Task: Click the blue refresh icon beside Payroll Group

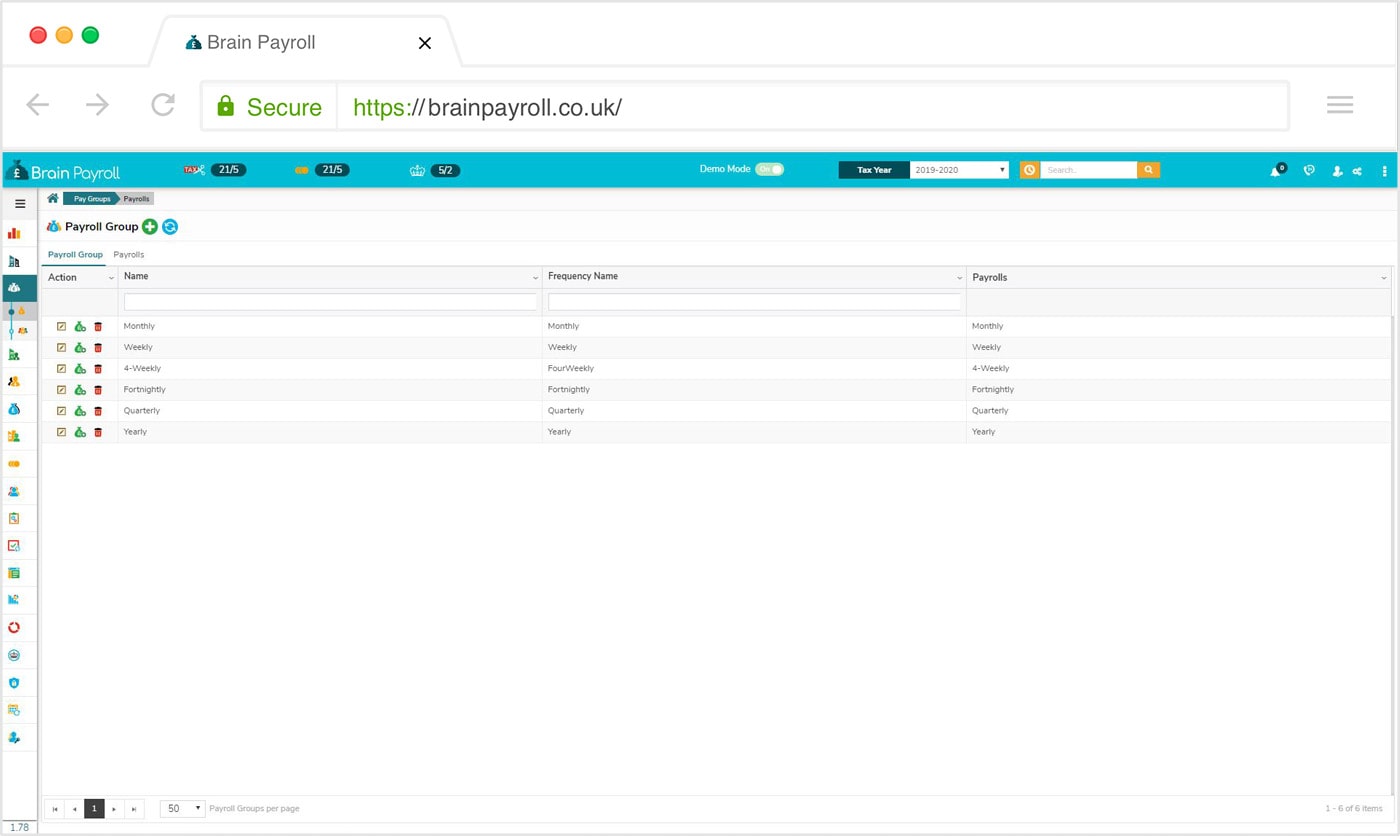Action: pyautogui.click(x=170, y=227)
